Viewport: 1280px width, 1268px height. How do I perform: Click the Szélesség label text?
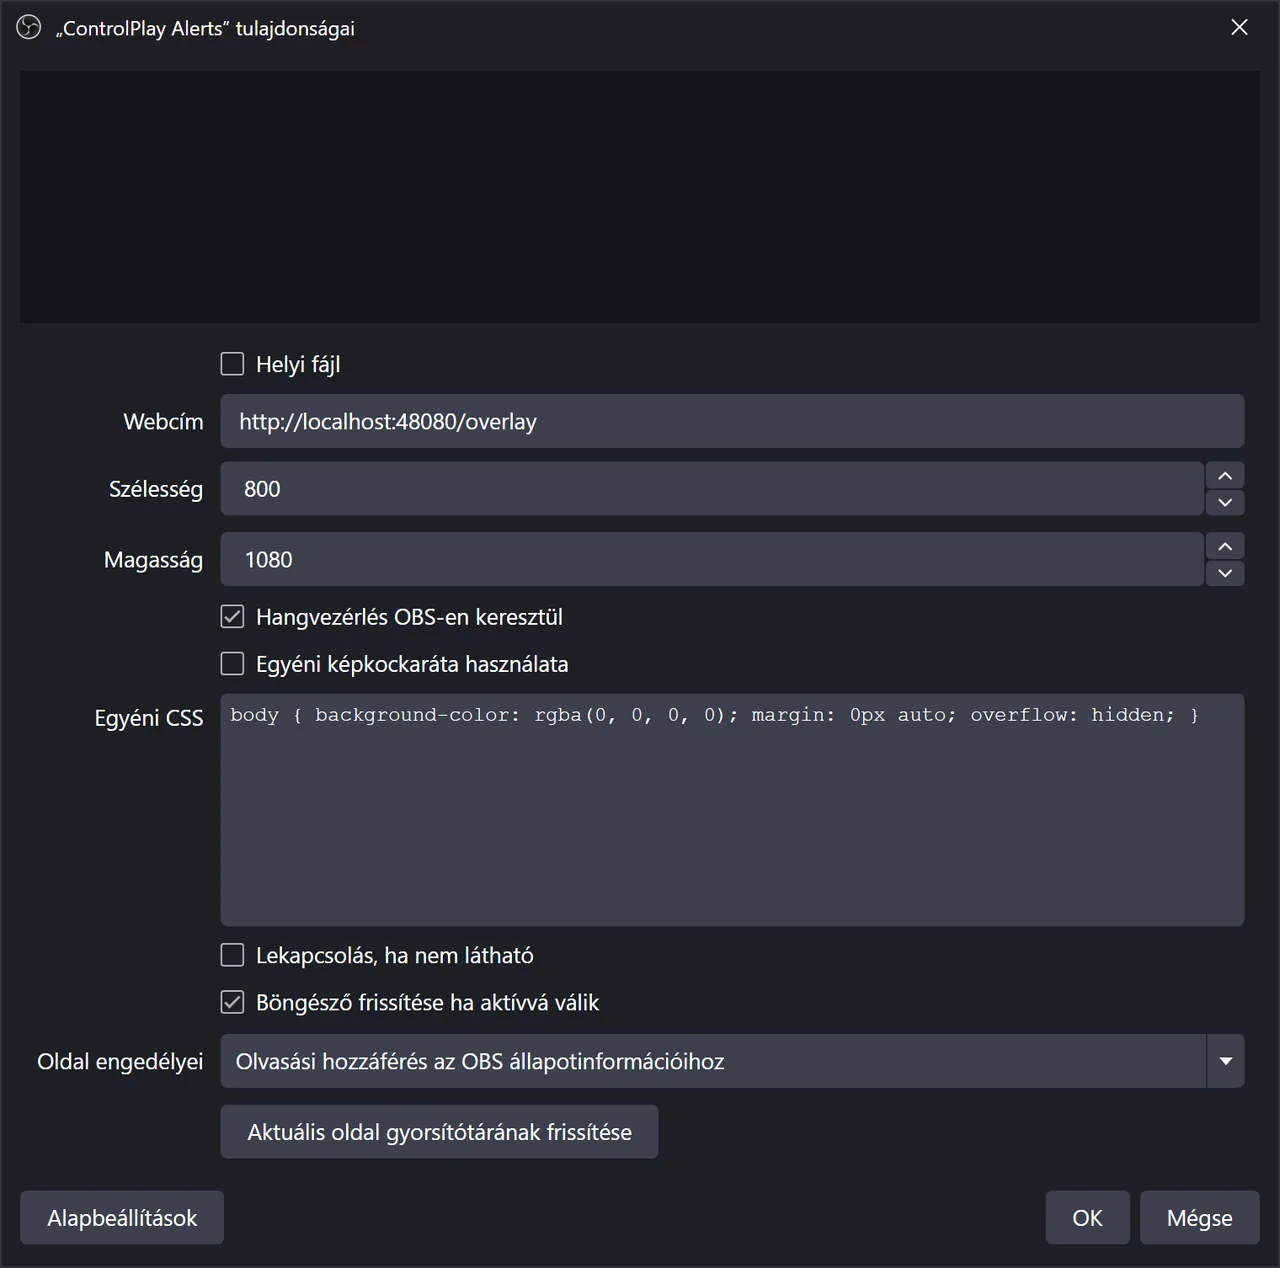156,490
